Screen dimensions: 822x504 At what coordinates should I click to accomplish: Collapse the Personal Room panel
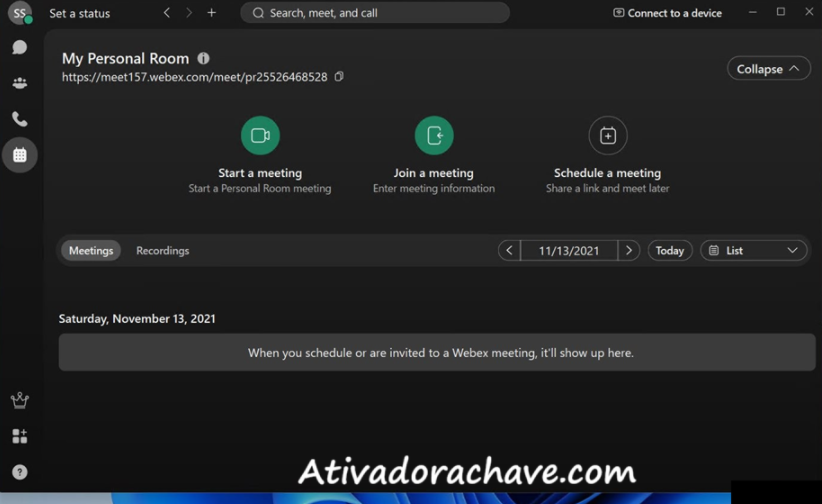coord(769,69)
